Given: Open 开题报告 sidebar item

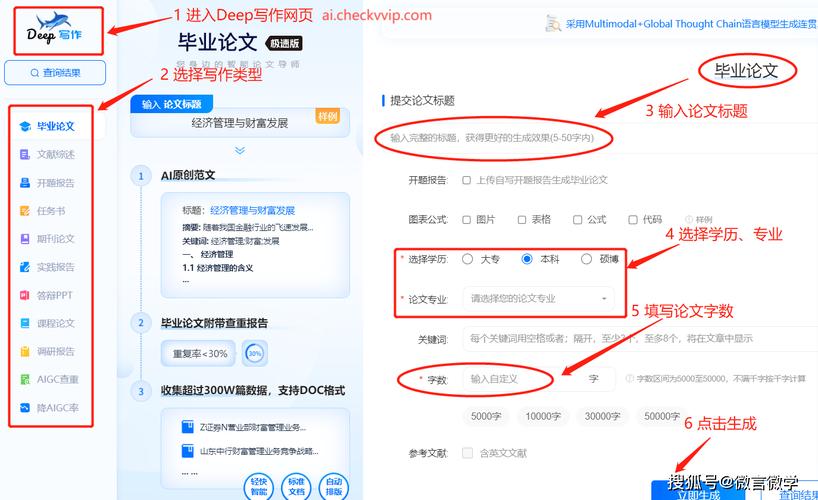Looking at the screenshot, I should [55, 183].
